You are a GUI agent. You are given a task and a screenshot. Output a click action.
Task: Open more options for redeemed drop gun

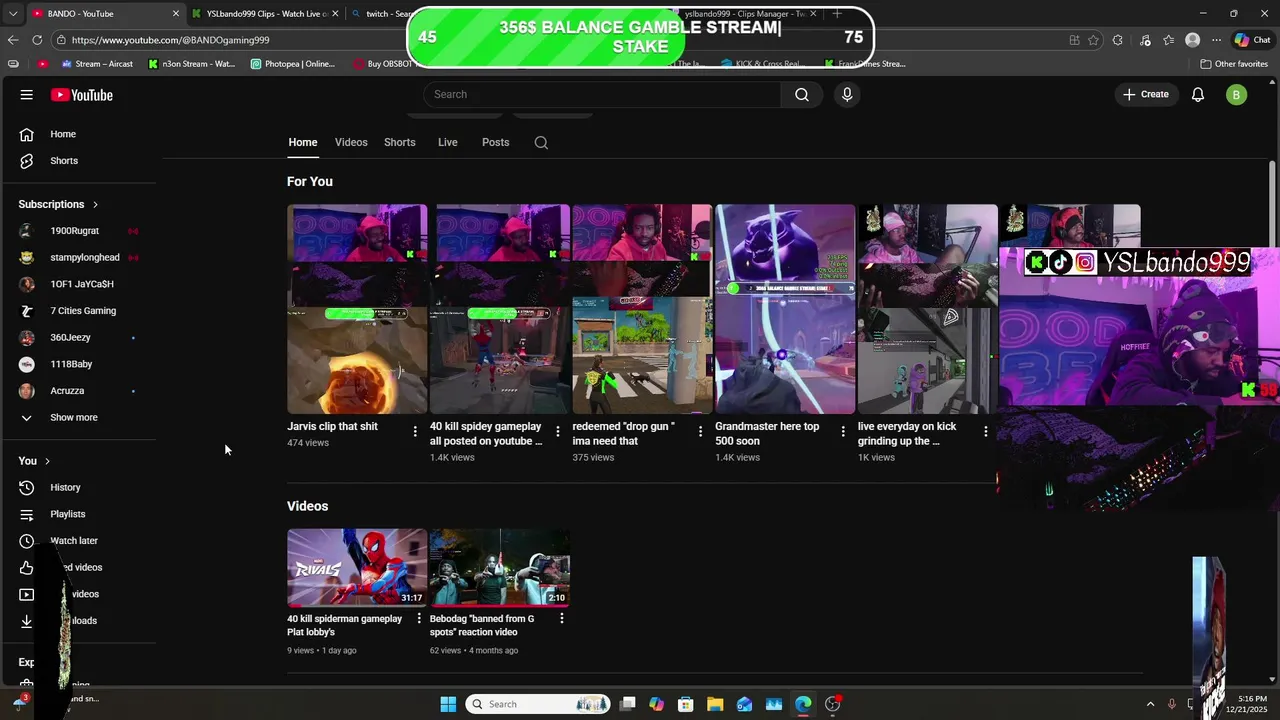tap(700, 431)
